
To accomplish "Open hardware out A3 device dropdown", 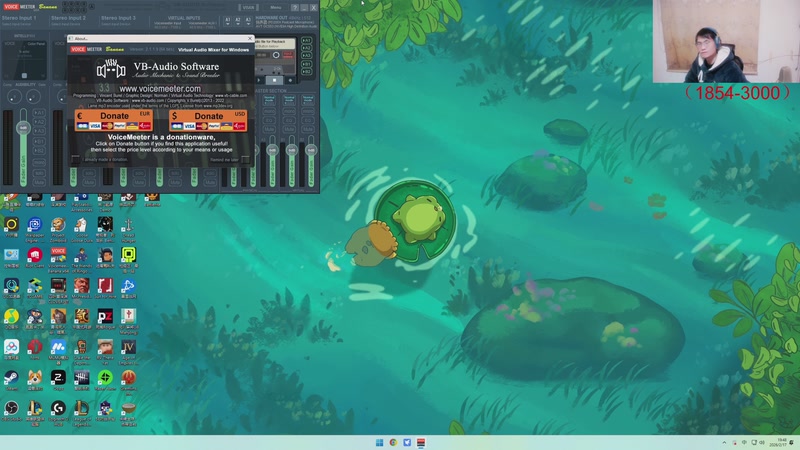I will pos(248,21).
